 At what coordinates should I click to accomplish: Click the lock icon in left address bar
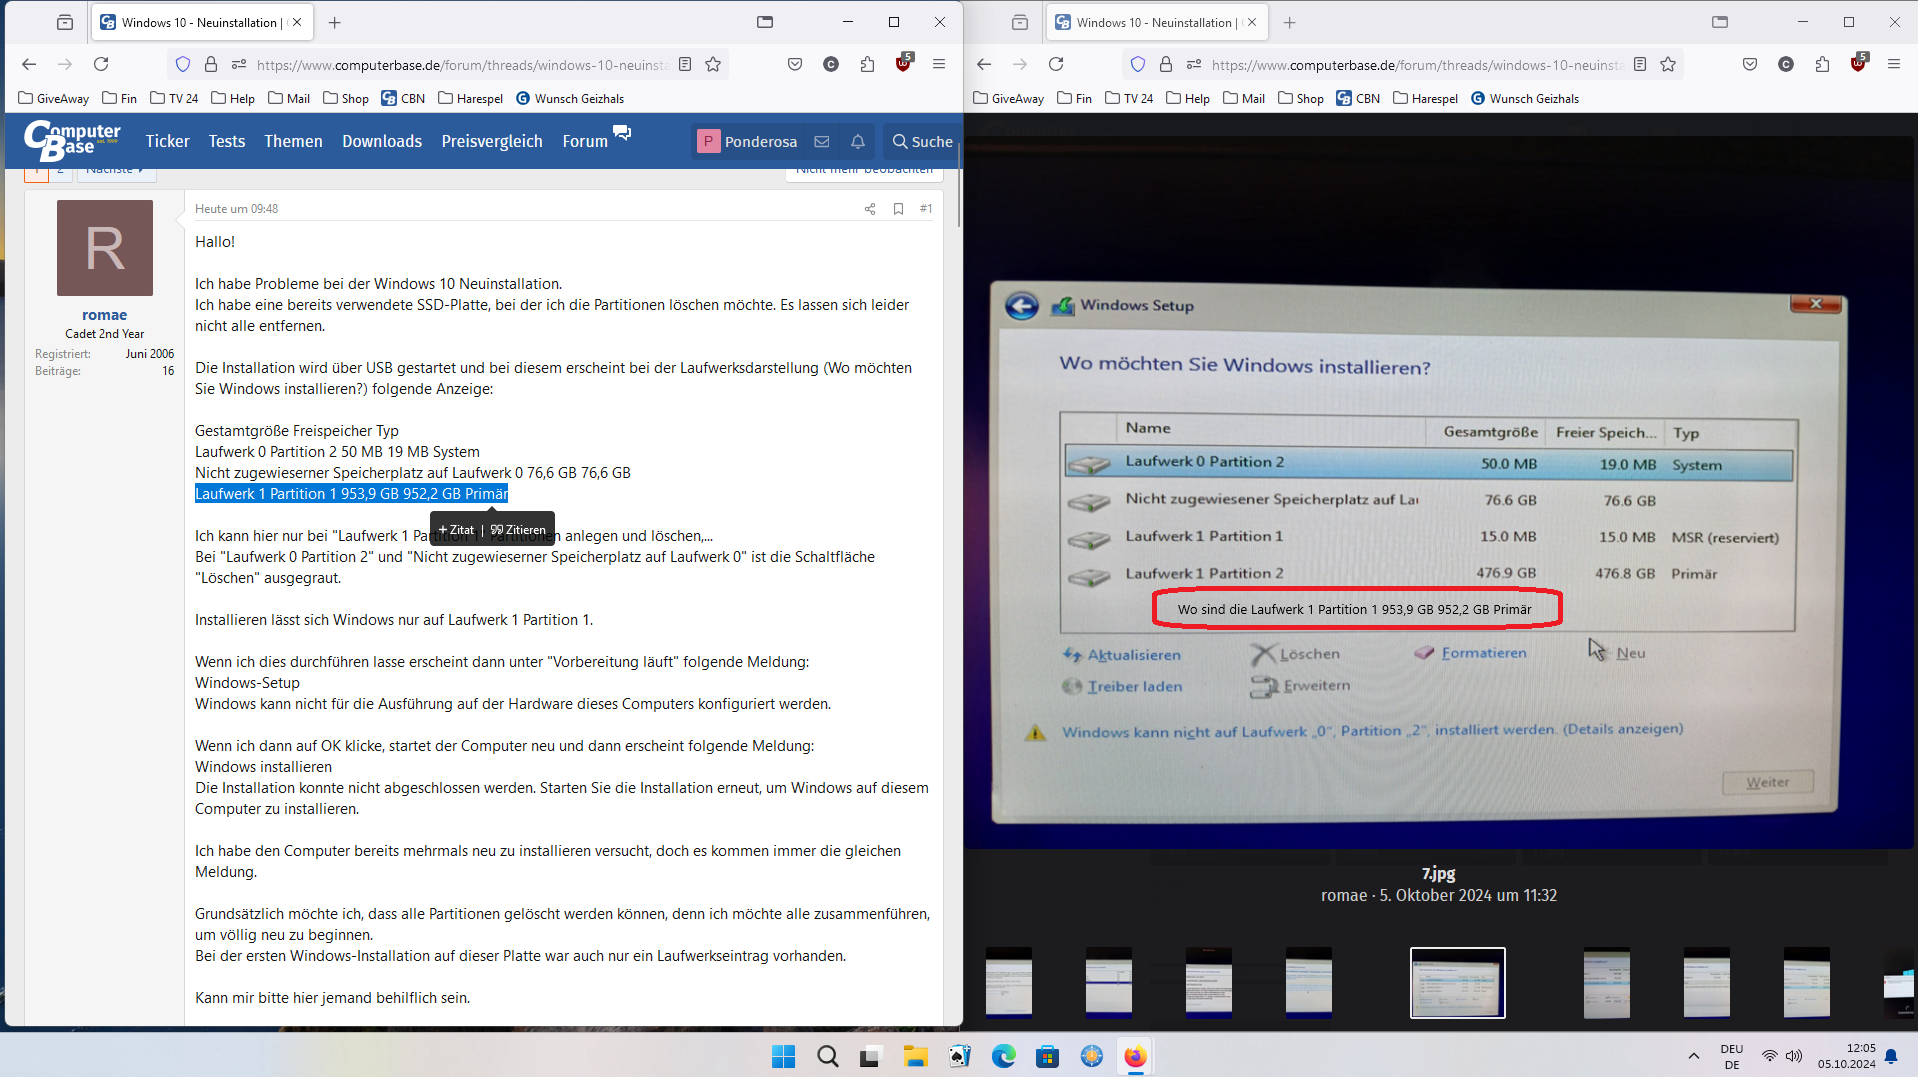click(x=211, y=64)
